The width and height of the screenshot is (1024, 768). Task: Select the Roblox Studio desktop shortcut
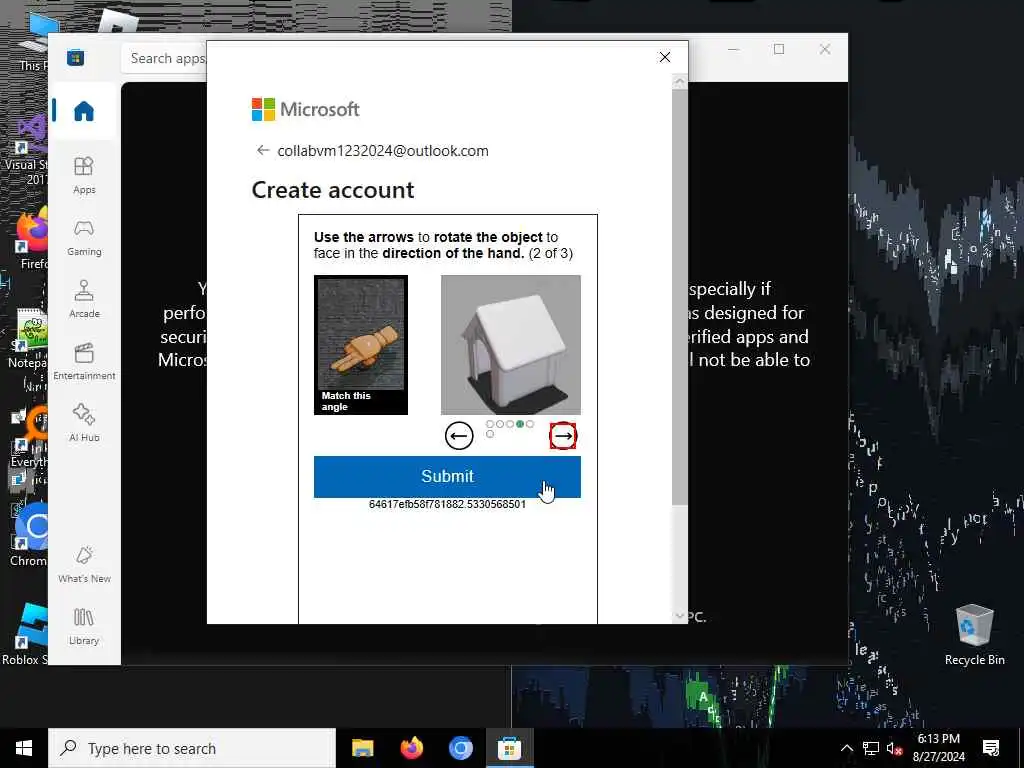pyautogui.click(x=25, y=633)
